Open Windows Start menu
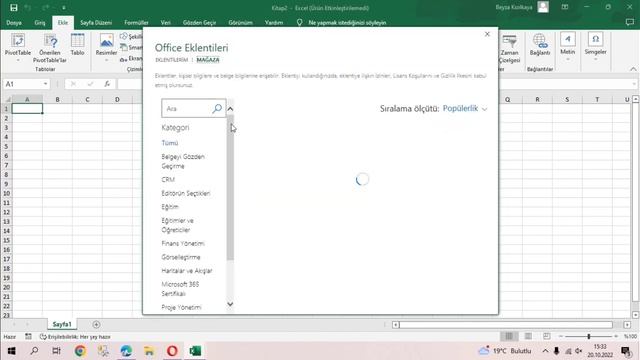Screen dimensions: 640x360 coord(11,351)
